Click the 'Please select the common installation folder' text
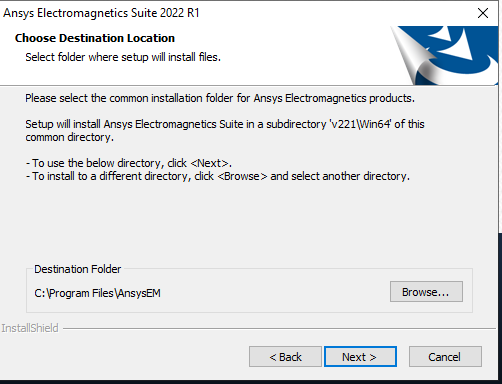The image size is (502, 384). (x=220, y=98)
